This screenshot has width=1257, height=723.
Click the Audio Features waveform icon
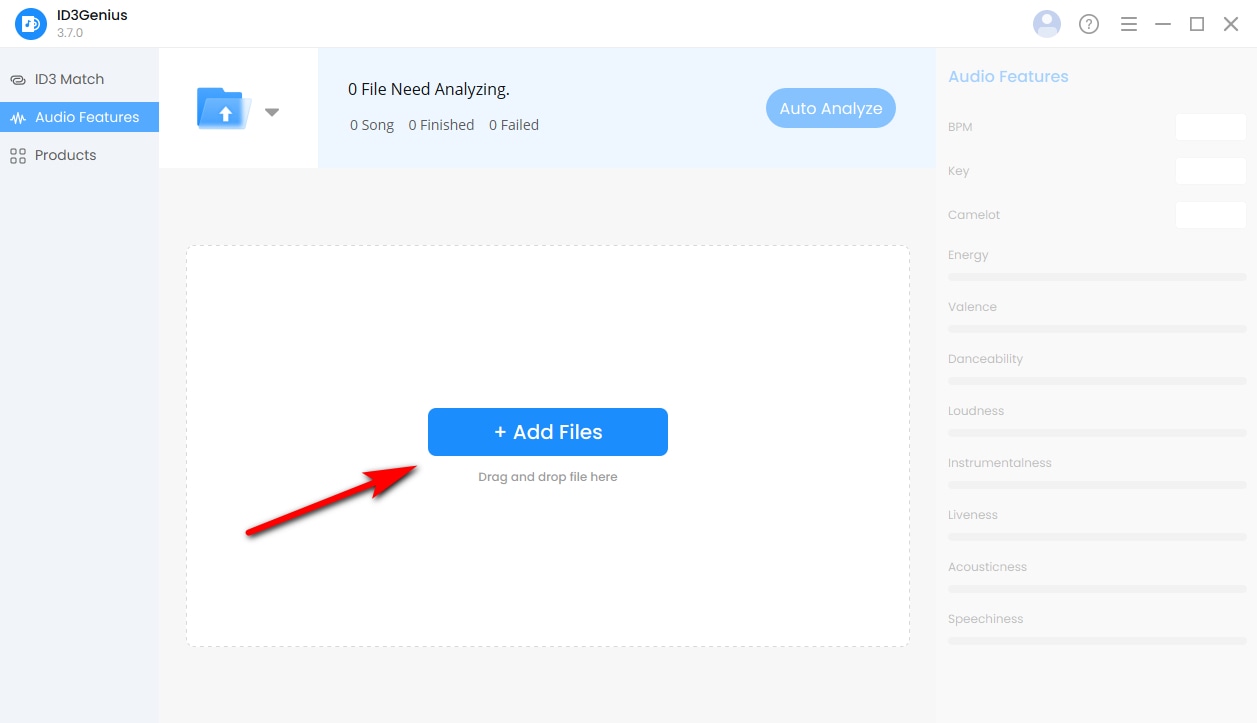[17, 118]
